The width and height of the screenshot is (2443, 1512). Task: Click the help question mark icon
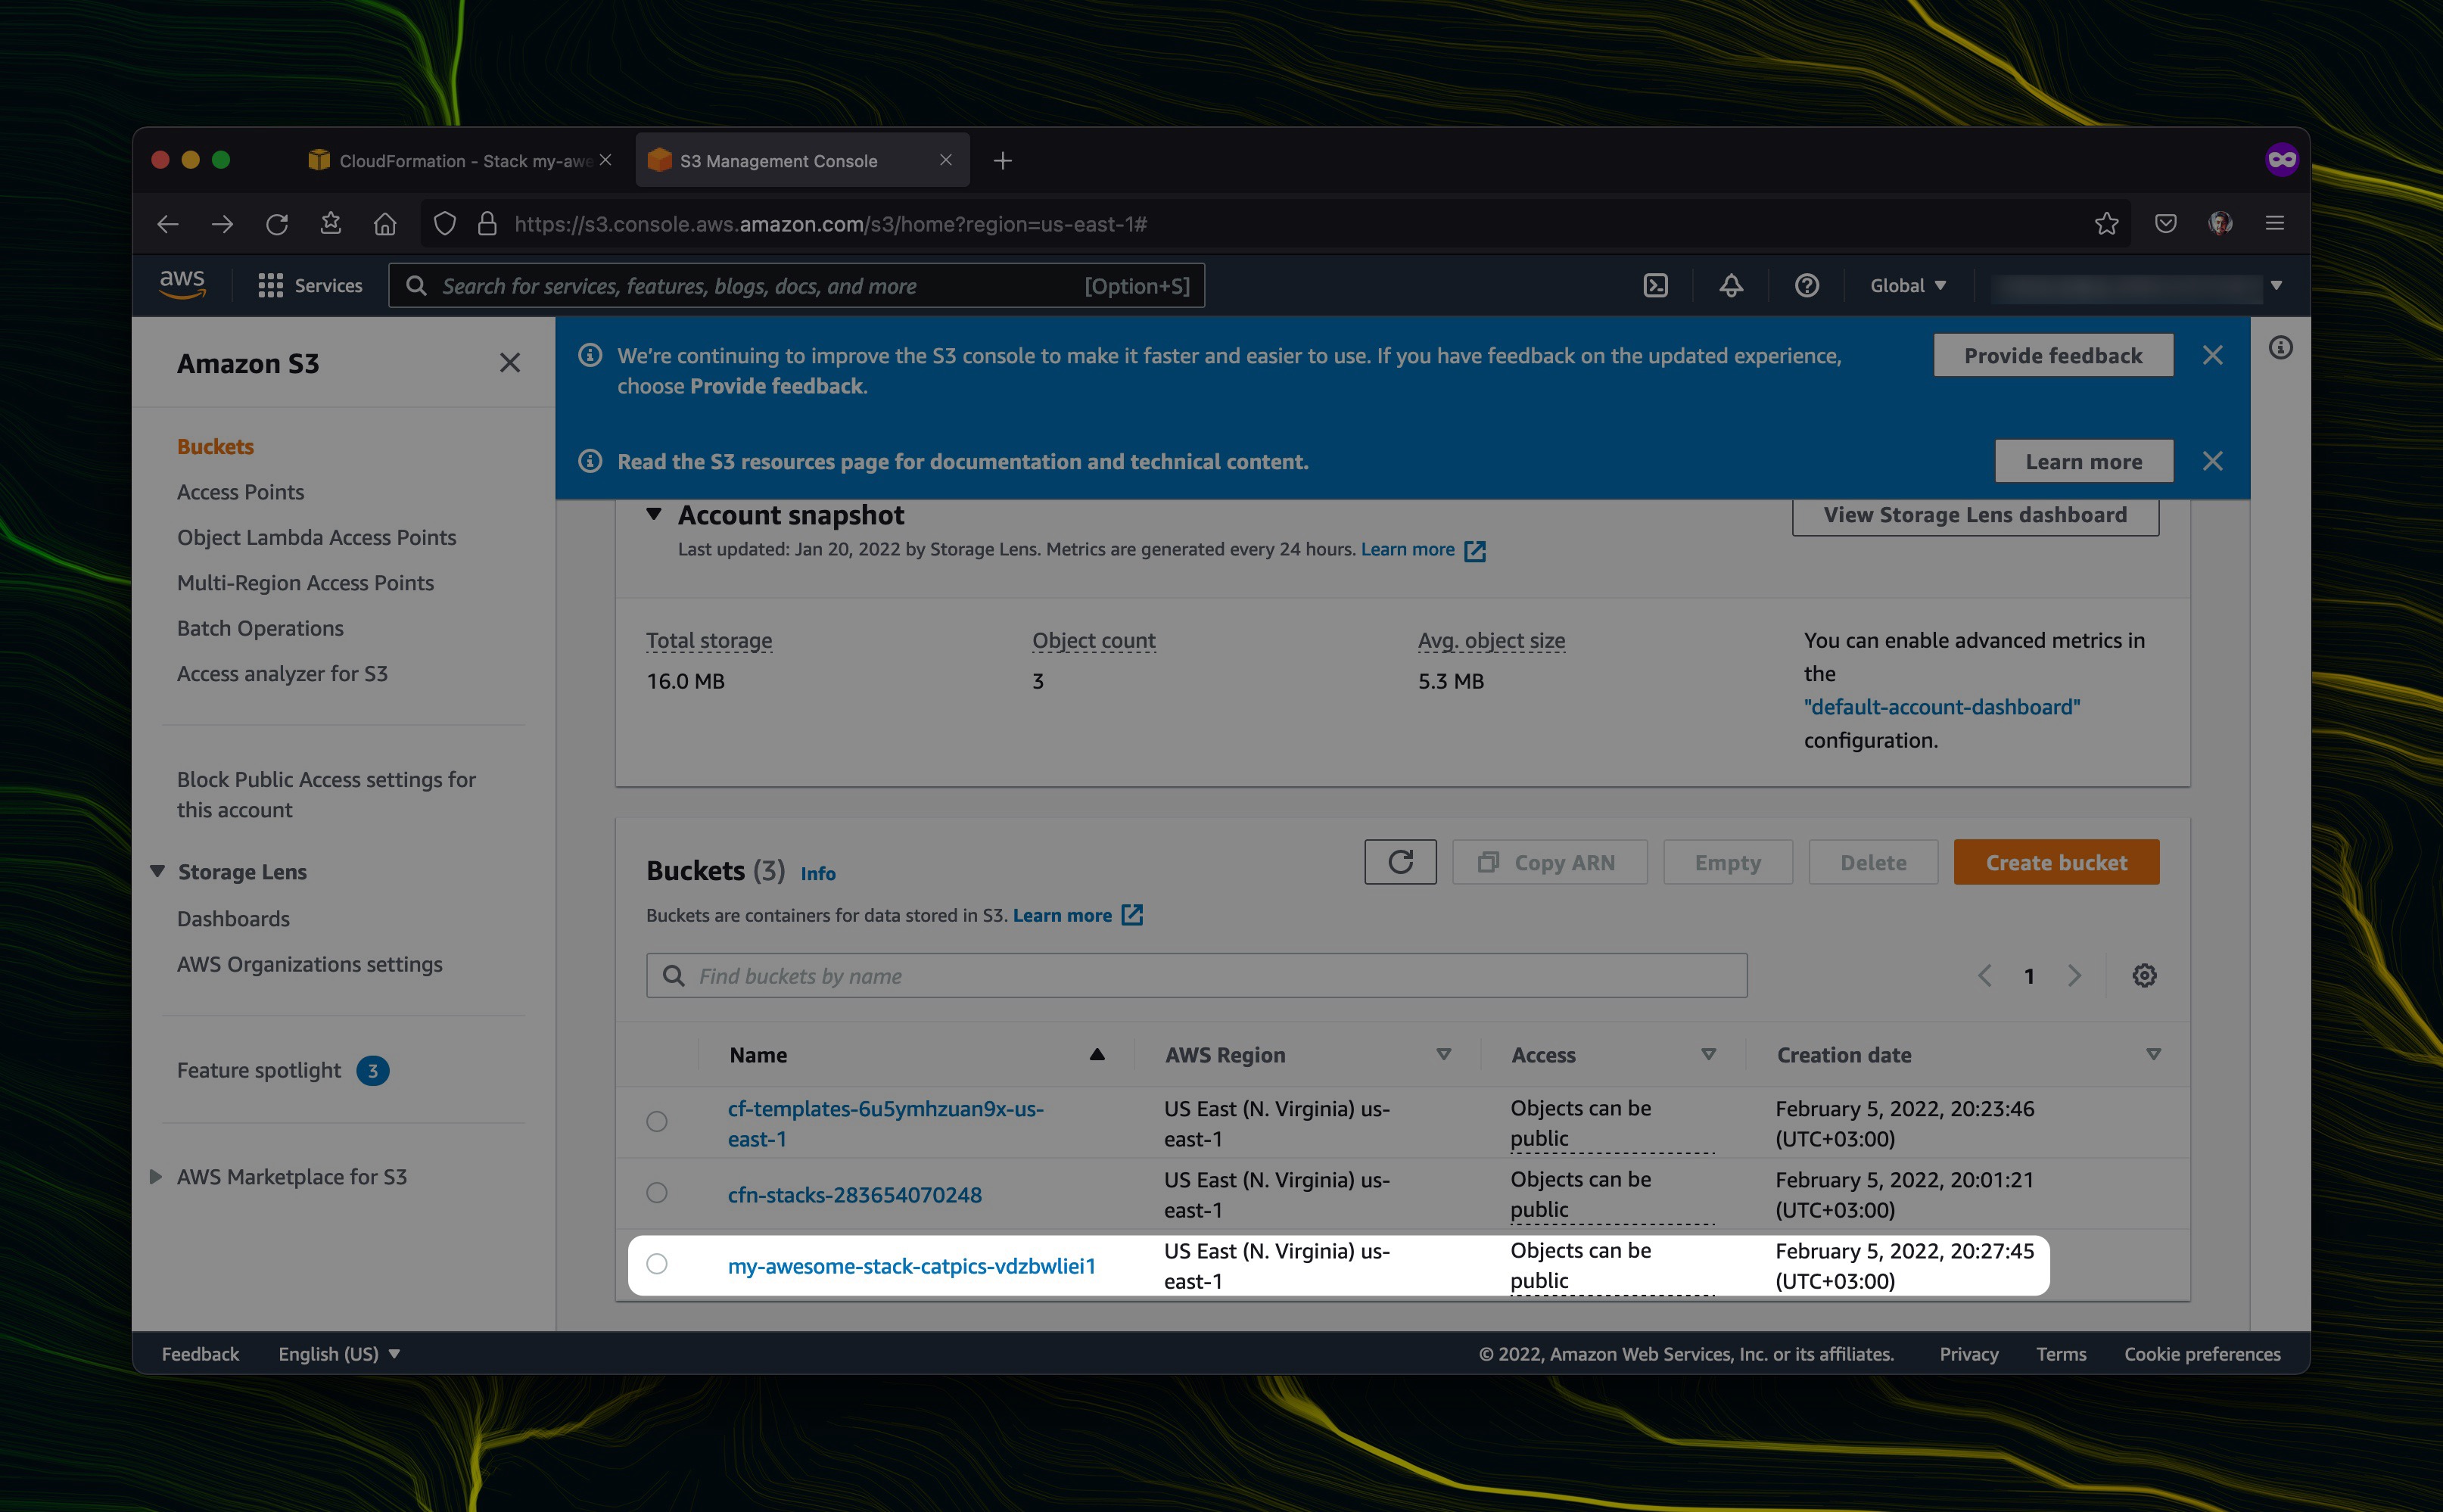click(x=1806, y=286)
